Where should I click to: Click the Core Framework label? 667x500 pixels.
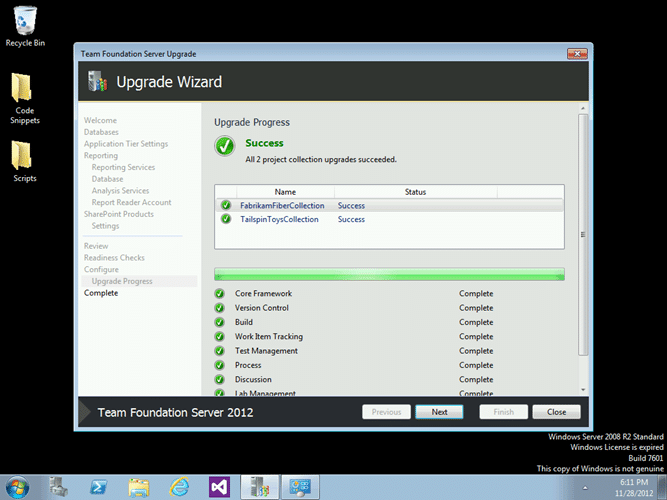pyautogui.click(x=263, y=293)
